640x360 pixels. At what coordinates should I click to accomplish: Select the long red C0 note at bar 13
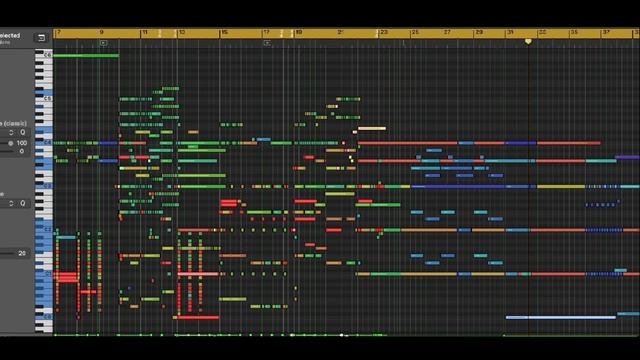(198, 317)
